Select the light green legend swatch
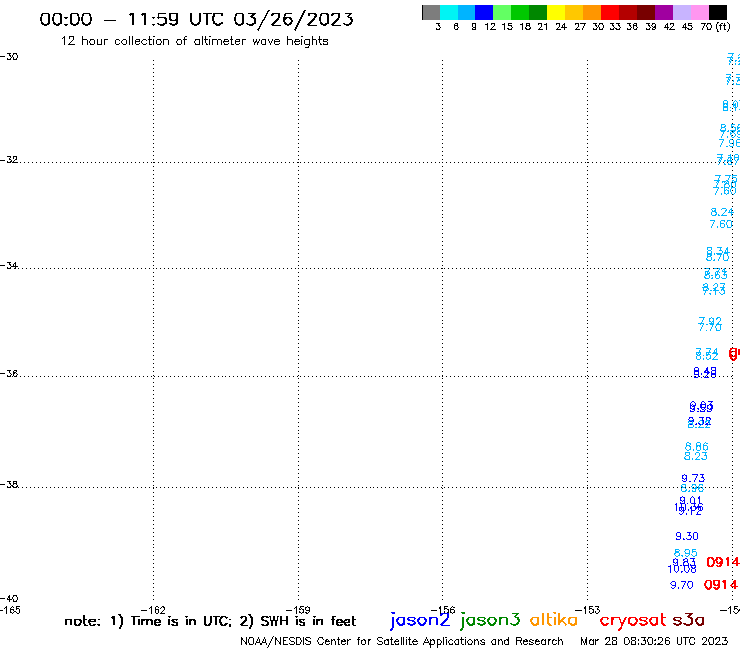This screenshot has height=650, width=740. (502, 12)
